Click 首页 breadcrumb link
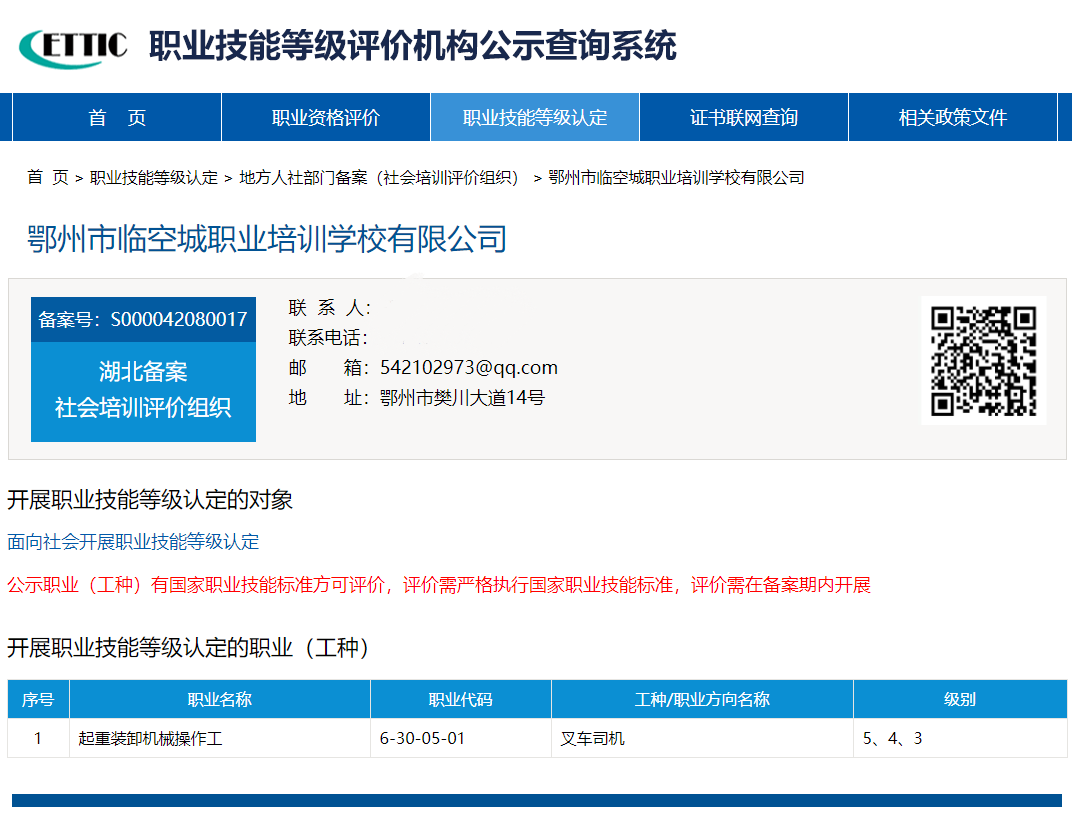The image size is (1072, 824). coord(48,178)
